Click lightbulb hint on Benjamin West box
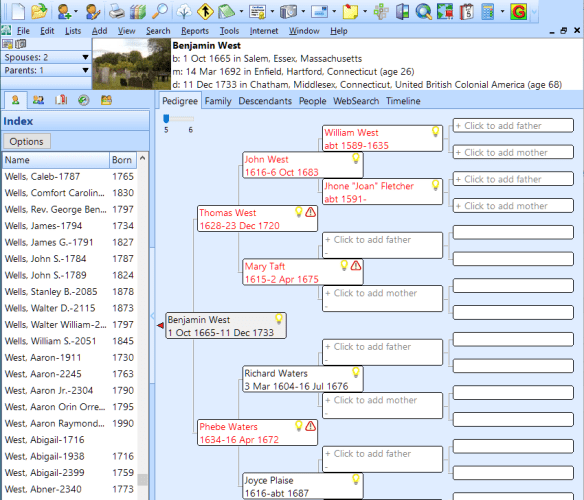Image resolution: width=584 pixels, height=500 pixels. tap(279, 319)
